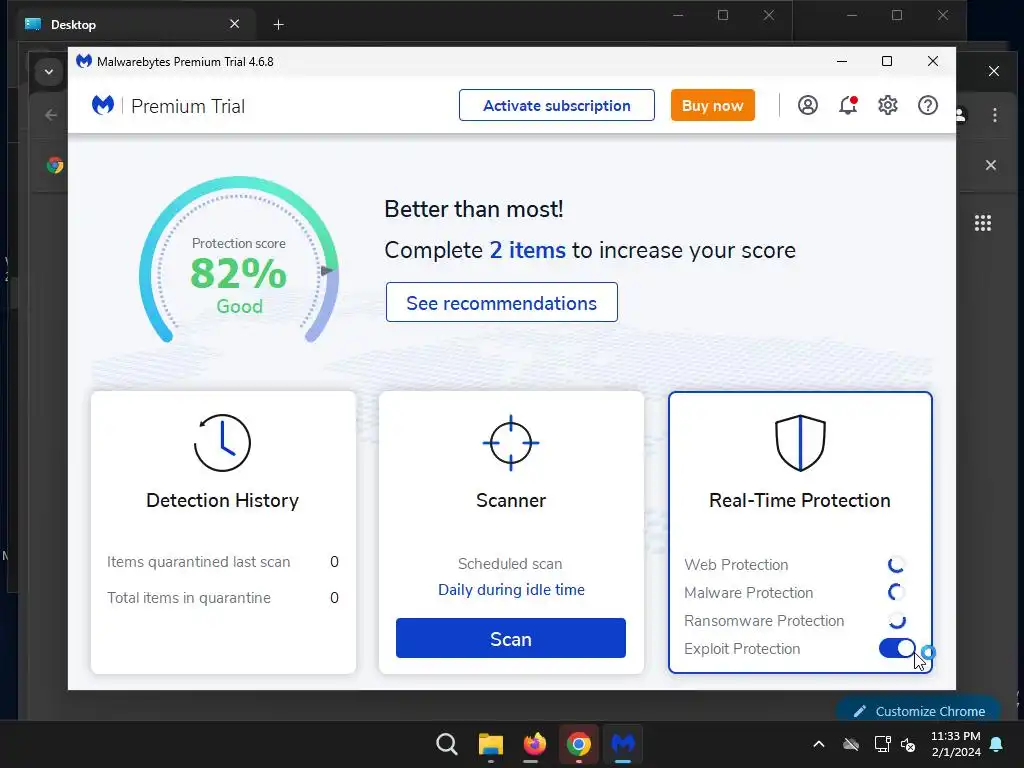Viewport: 1024px width, 768px height.
Task: Click the '82%' protection score value
Action: 238,273
